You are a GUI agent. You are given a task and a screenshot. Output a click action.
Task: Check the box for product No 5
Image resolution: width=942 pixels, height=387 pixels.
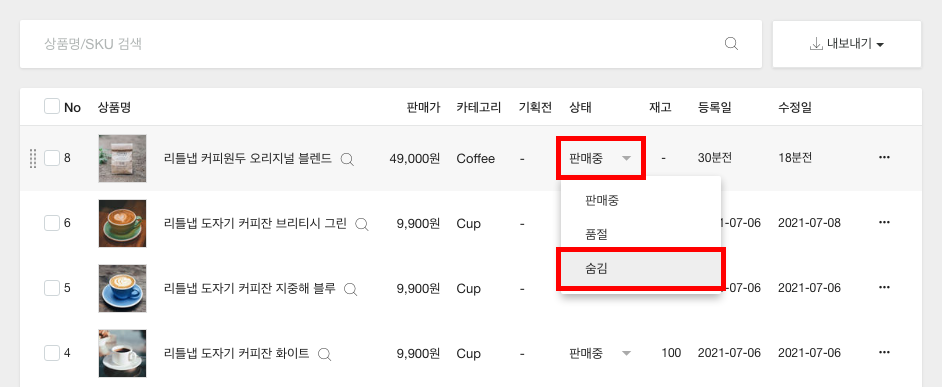(x=52, y=288)
